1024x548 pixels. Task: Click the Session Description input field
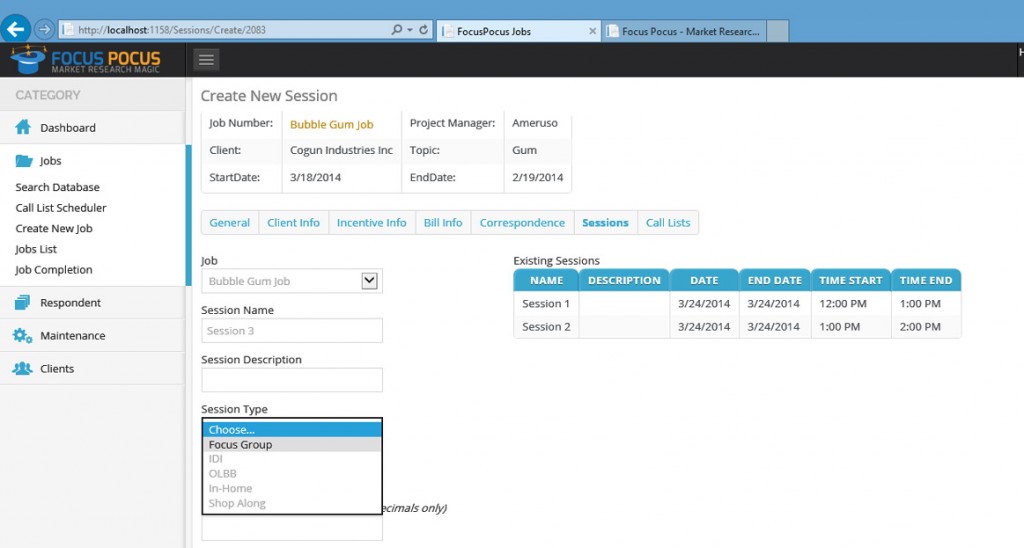pyautogui.click(x=291, y=380)
